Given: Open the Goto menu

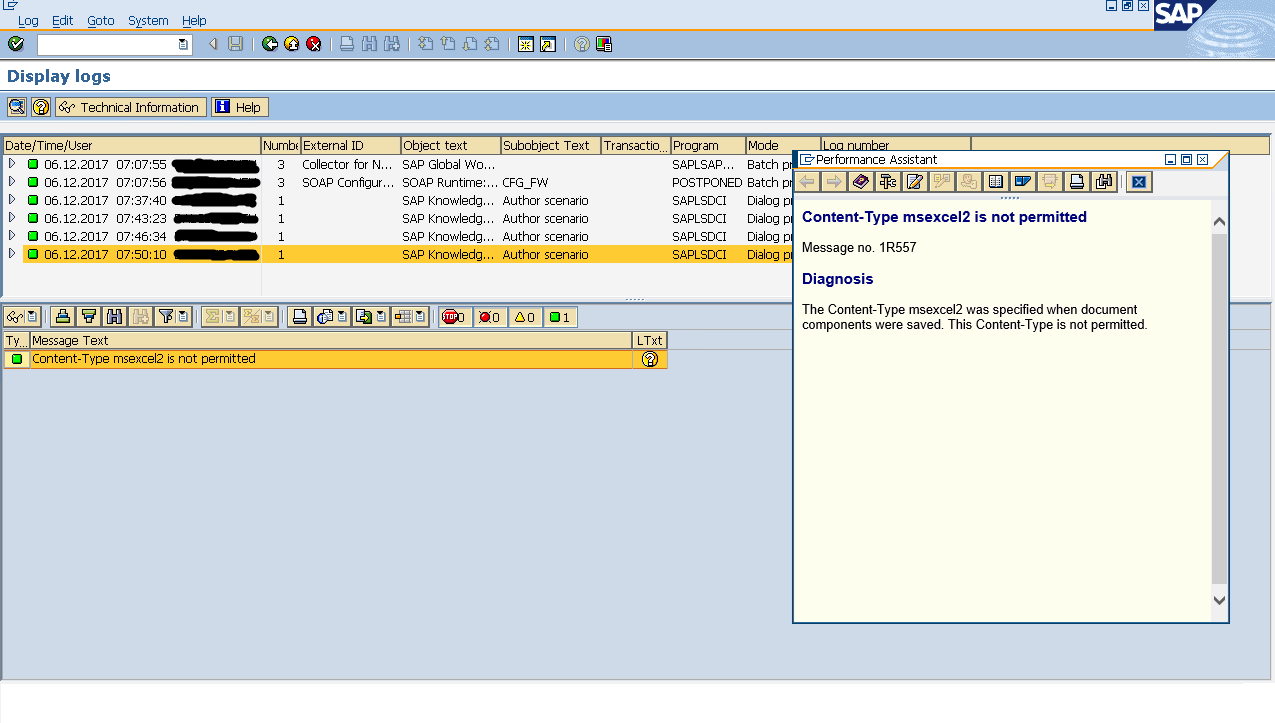Looking at the screenshot, I should pyautogui.click(x=100, y=20).
